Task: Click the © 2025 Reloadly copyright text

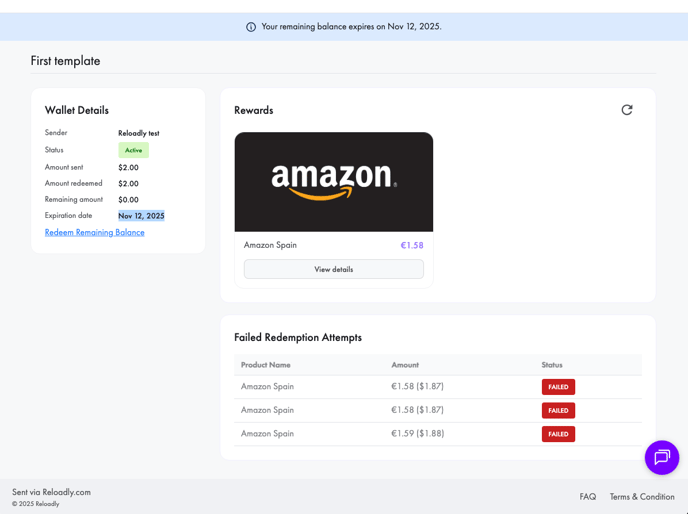Action: 36,504
